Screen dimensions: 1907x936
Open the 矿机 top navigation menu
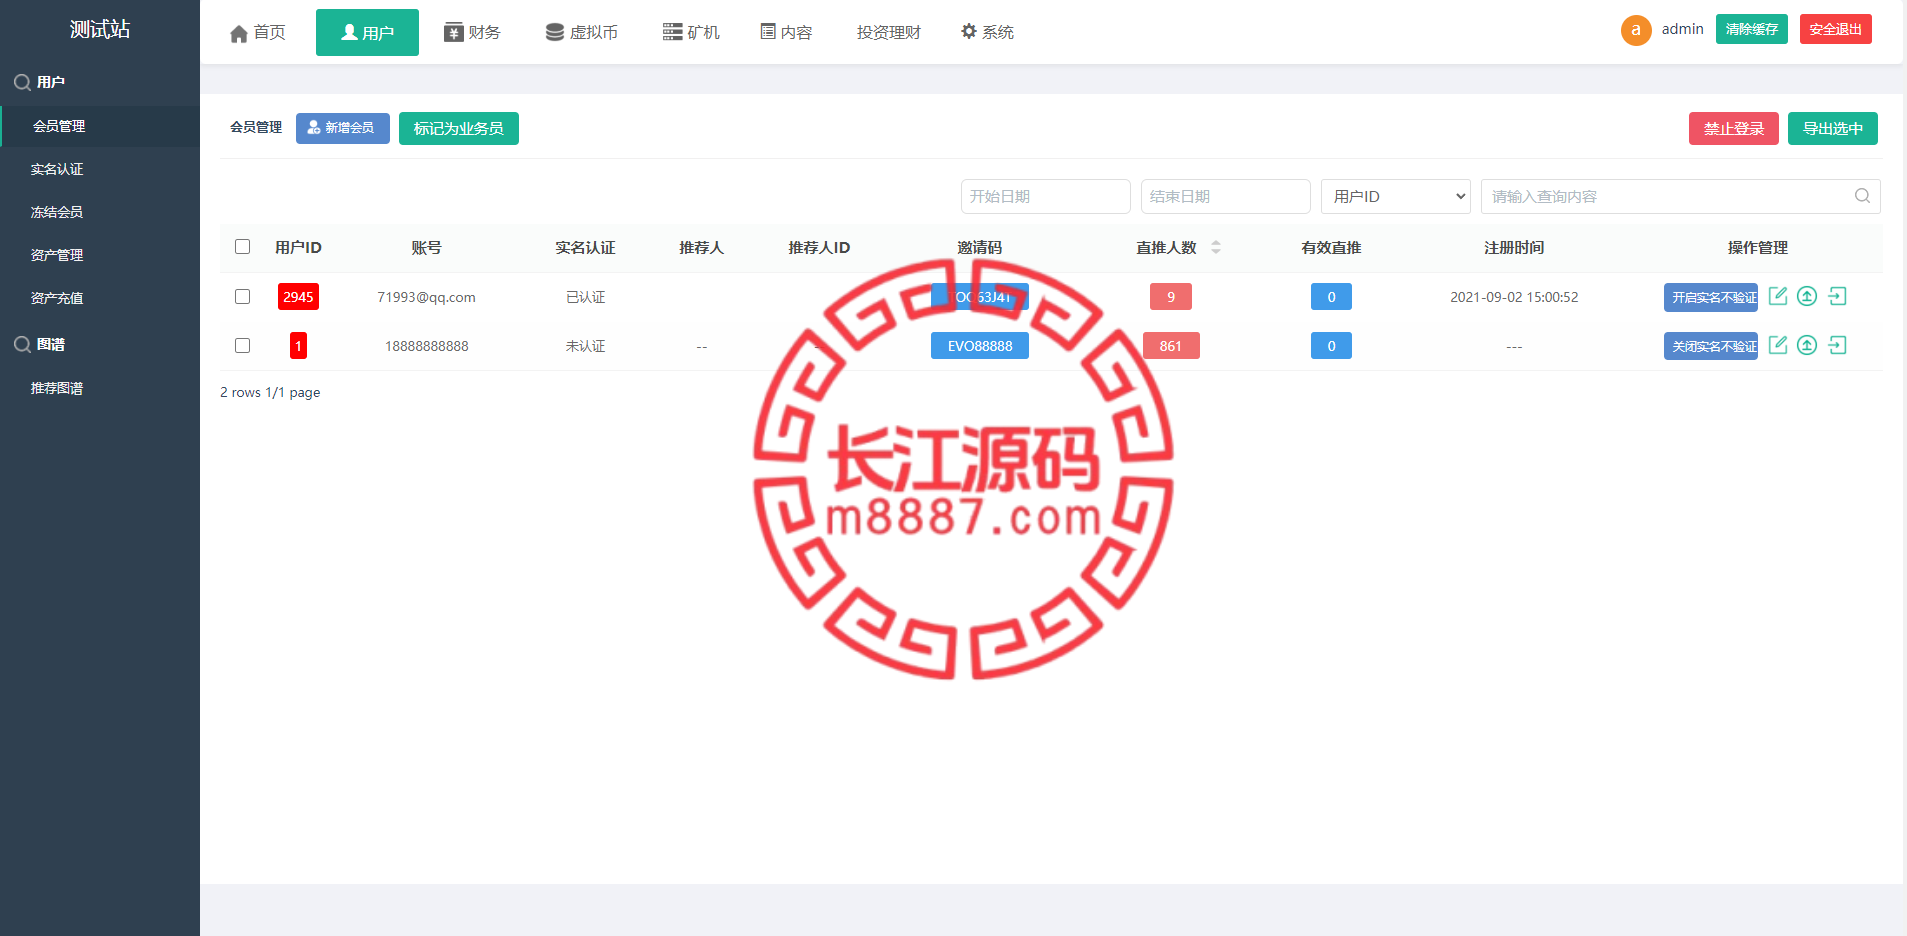[691, 32]
